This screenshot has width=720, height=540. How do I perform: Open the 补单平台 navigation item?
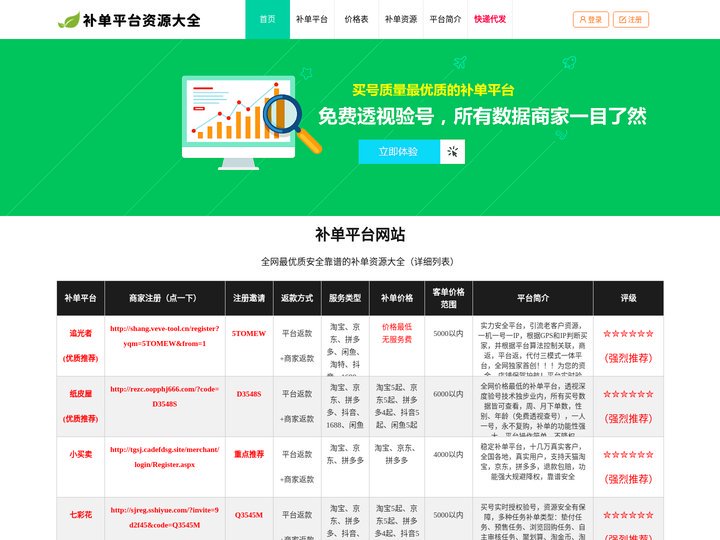coord(312,19)
